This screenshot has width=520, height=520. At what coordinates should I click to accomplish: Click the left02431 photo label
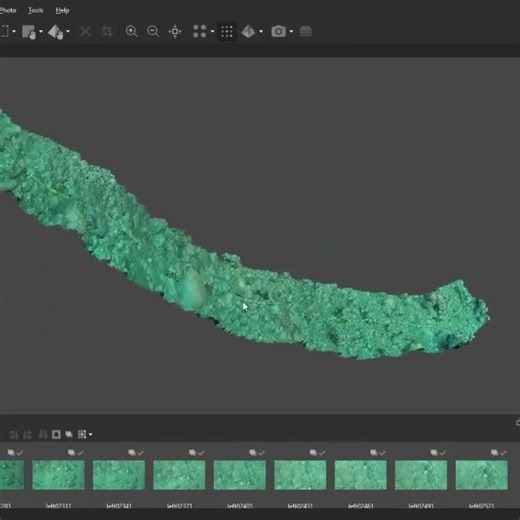[300, 506]
